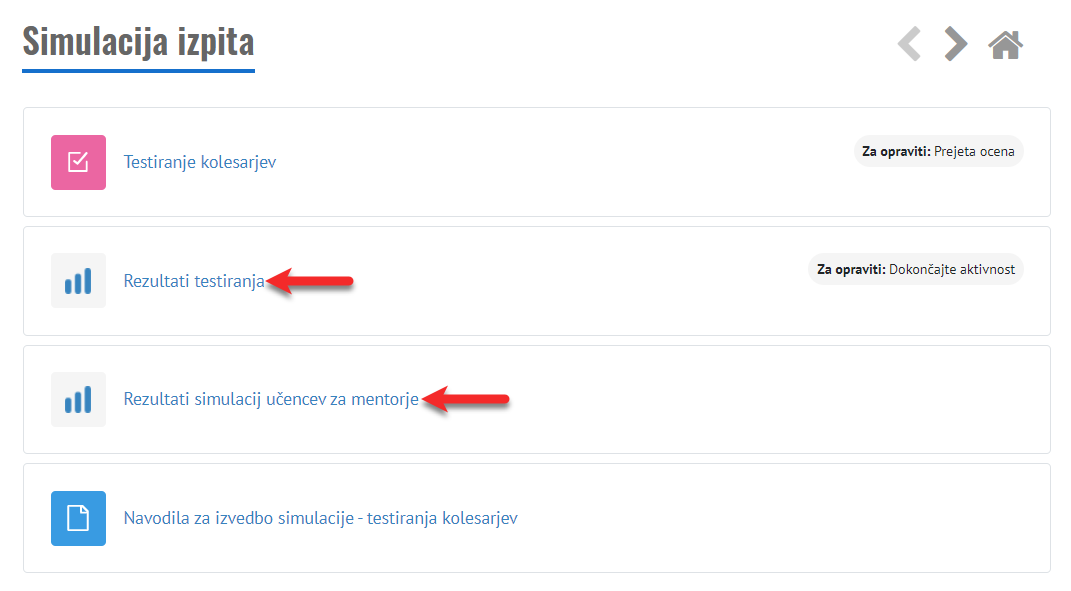The height and width of the screenshot is (591, 1071).
Task: Go to the next section arrow
Action: click(956, 44)
